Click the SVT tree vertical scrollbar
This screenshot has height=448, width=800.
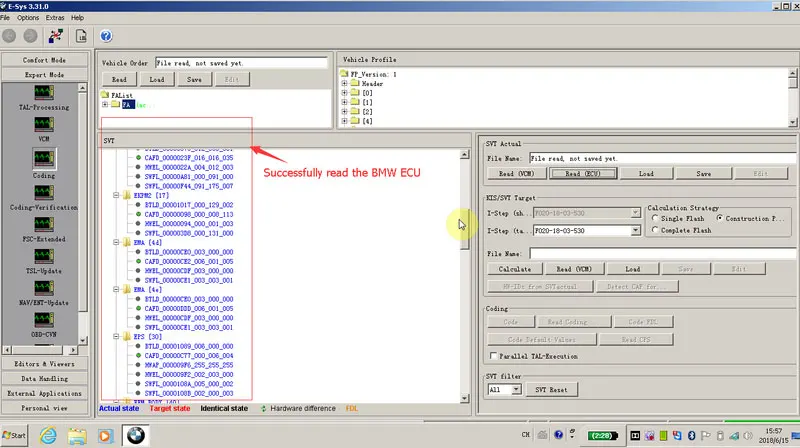pos(464,276)
